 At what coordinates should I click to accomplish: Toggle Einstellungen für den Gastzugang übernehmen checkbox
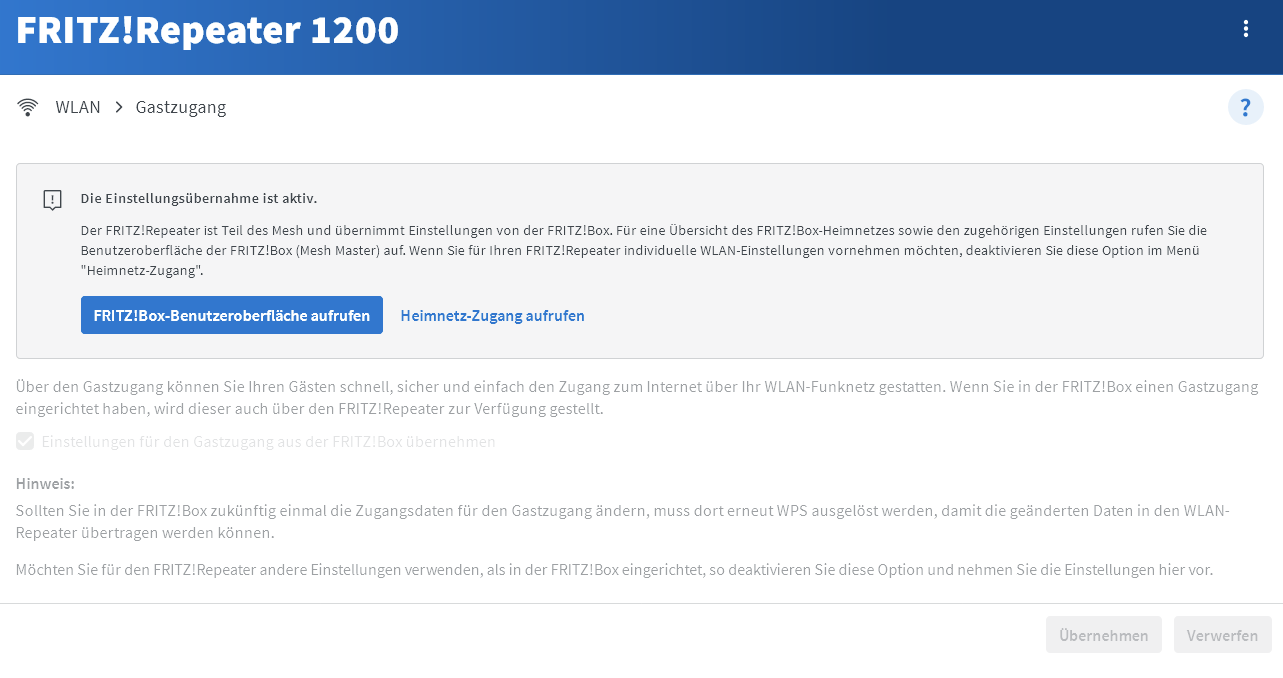point(25,441)
